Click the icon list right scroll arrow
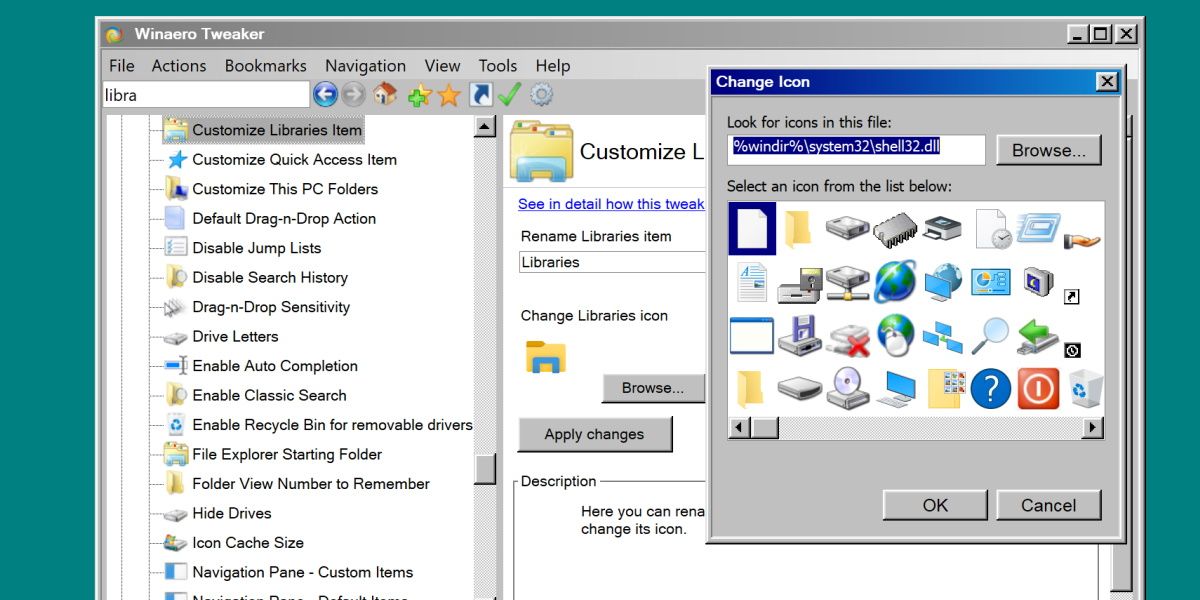 (1093, 428)
